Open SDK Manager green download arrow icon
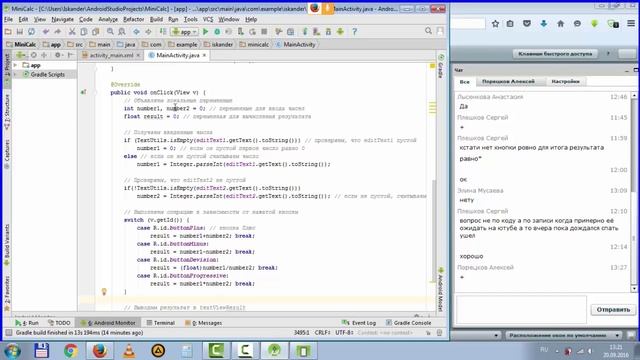Viewport: 640px width, 360px height. pyautogui.click(x=340, y=31)
